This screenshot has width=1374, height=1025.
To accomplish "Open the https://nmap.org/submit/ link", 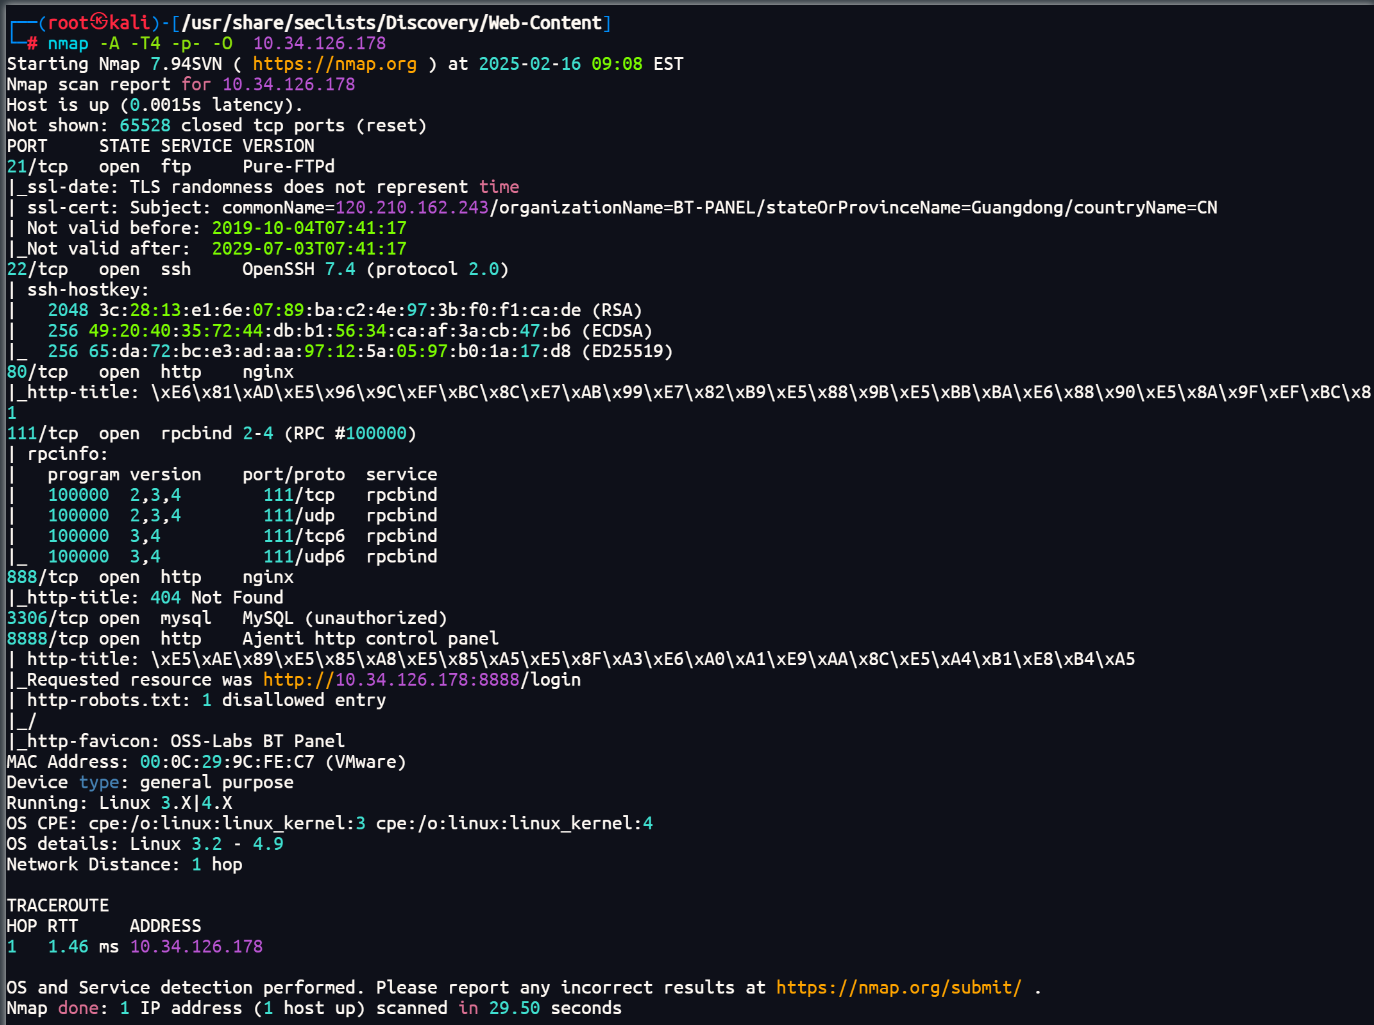I will [899, 988].
